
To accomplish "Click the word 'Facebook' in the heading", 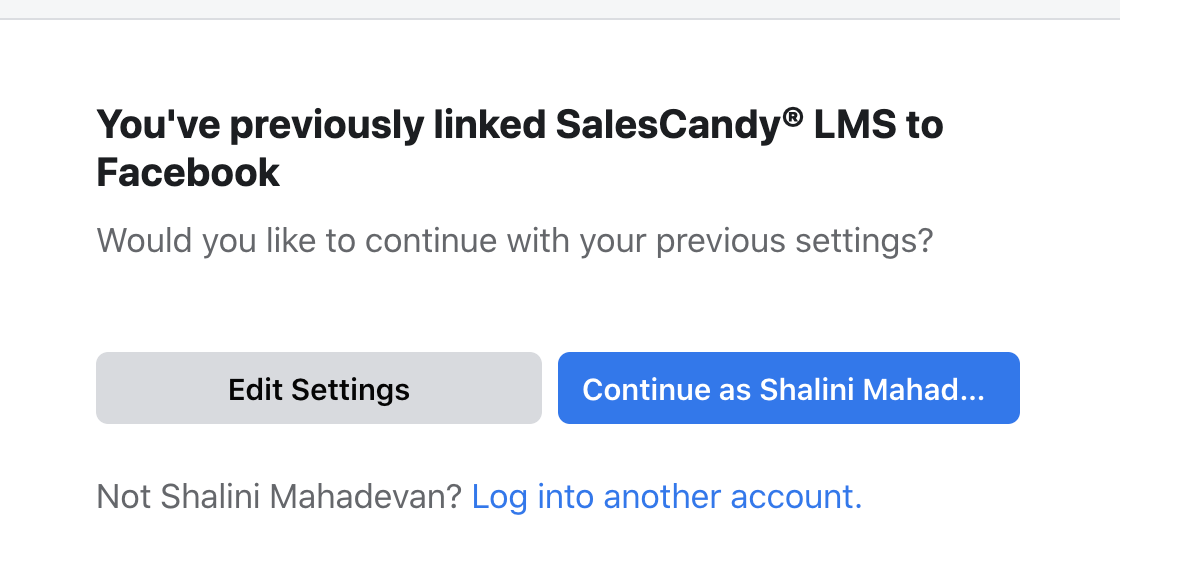I will tap(188, 173).
